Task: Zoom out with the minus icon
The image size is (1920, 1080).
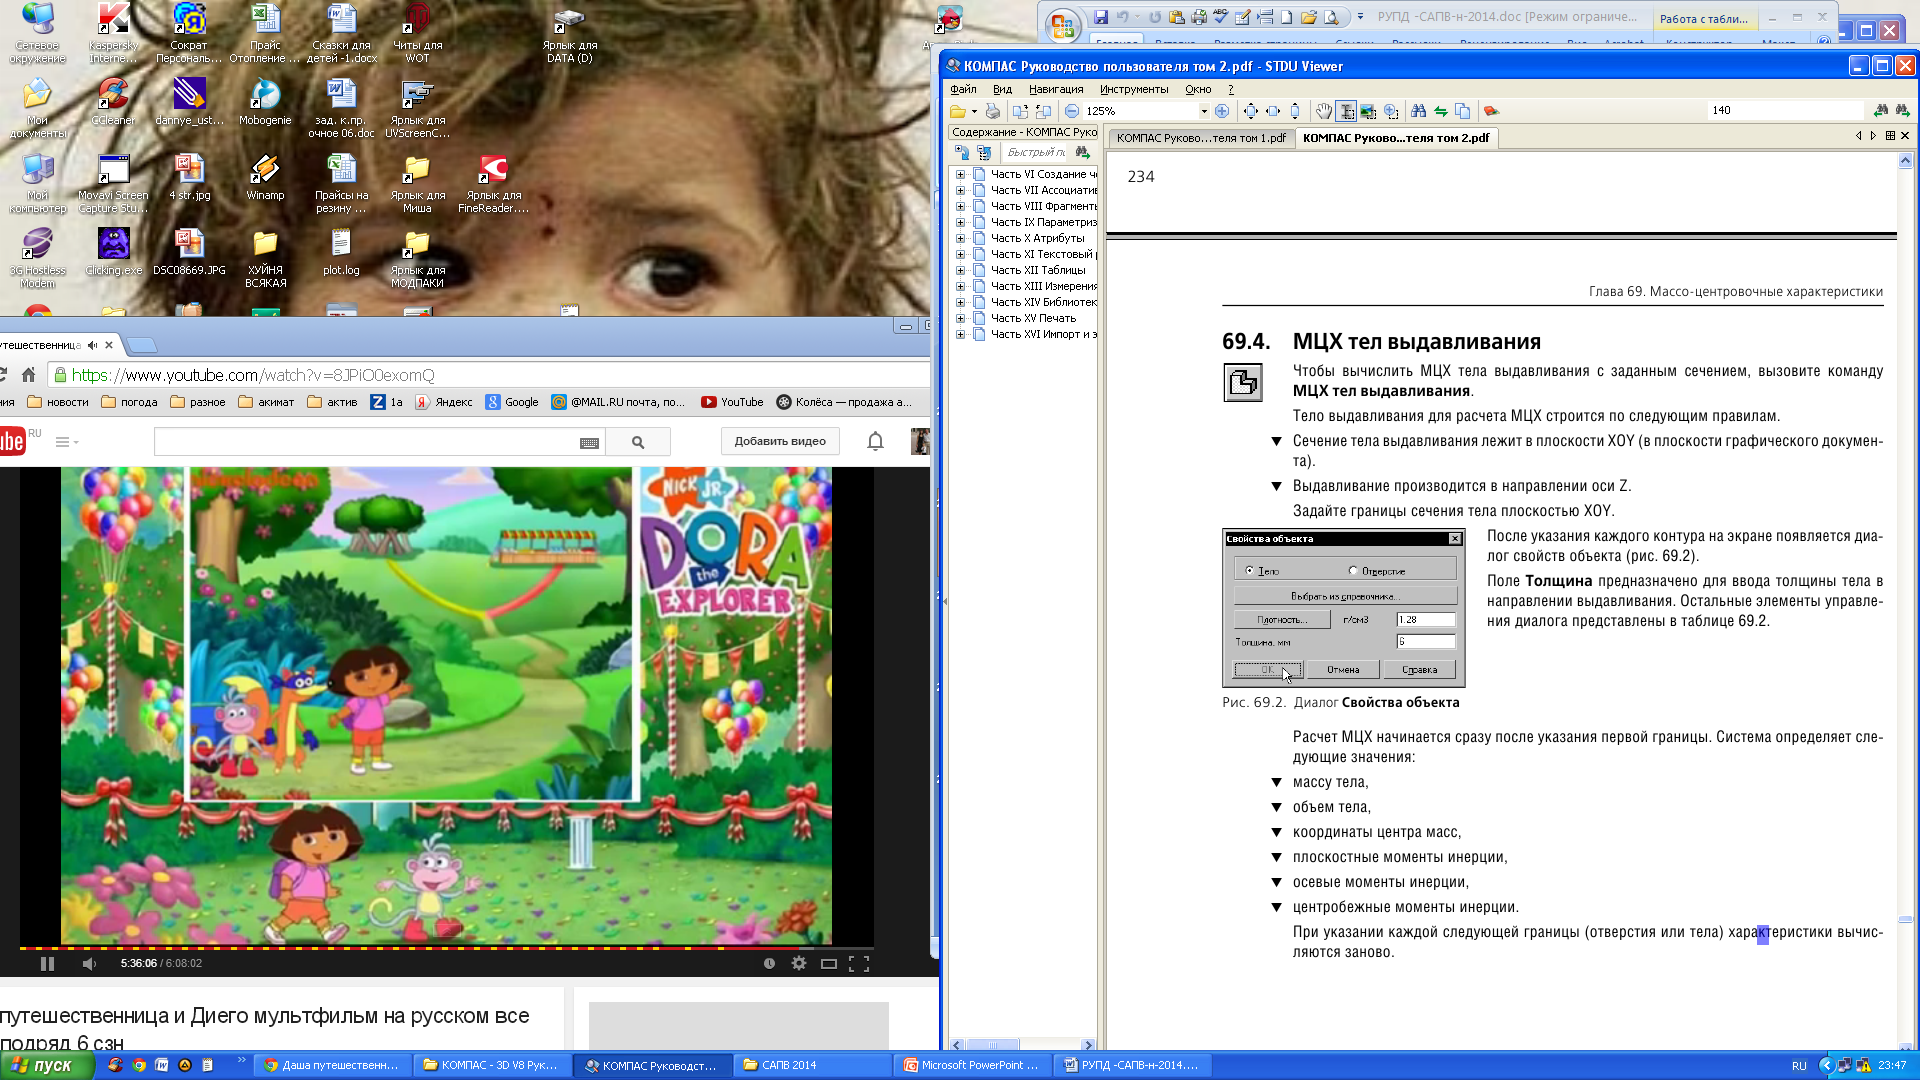Action: pos(1072,111)
